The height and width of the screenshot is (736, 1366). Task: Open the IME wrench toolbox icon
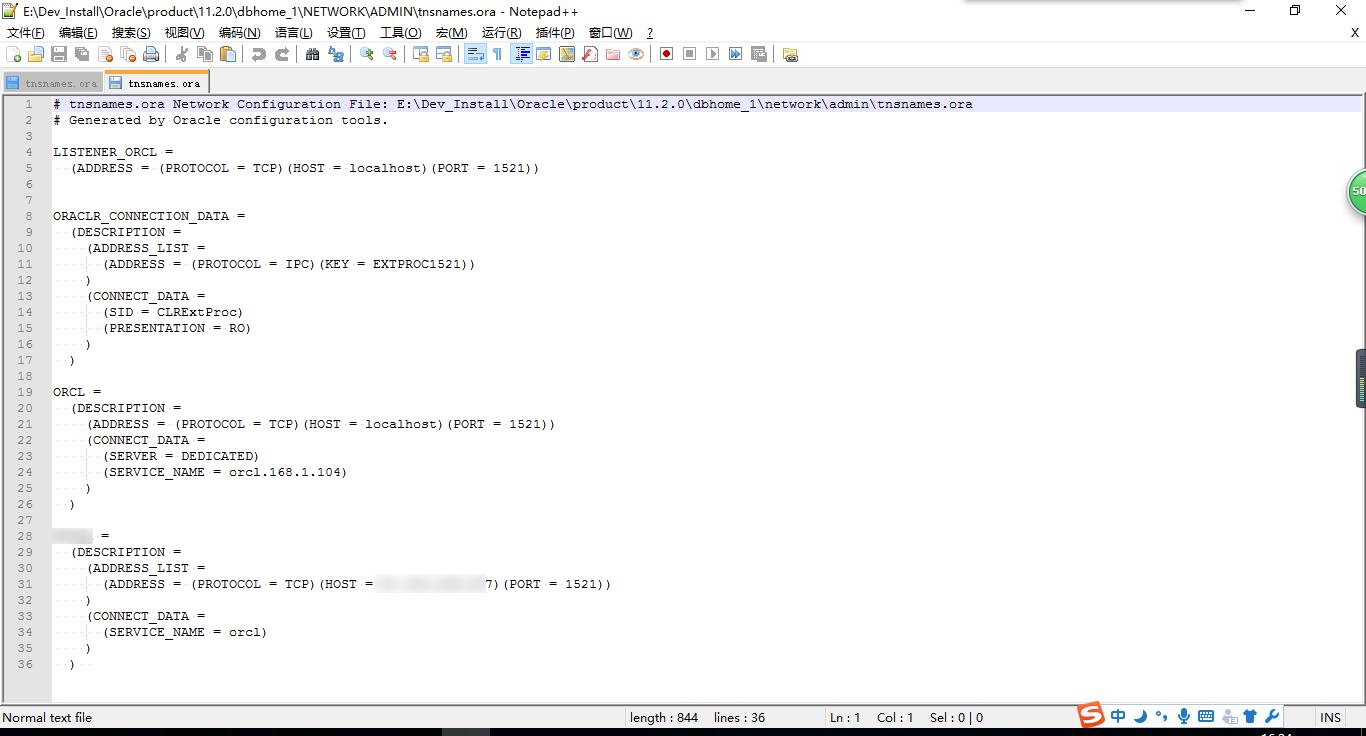point(1272,716)
